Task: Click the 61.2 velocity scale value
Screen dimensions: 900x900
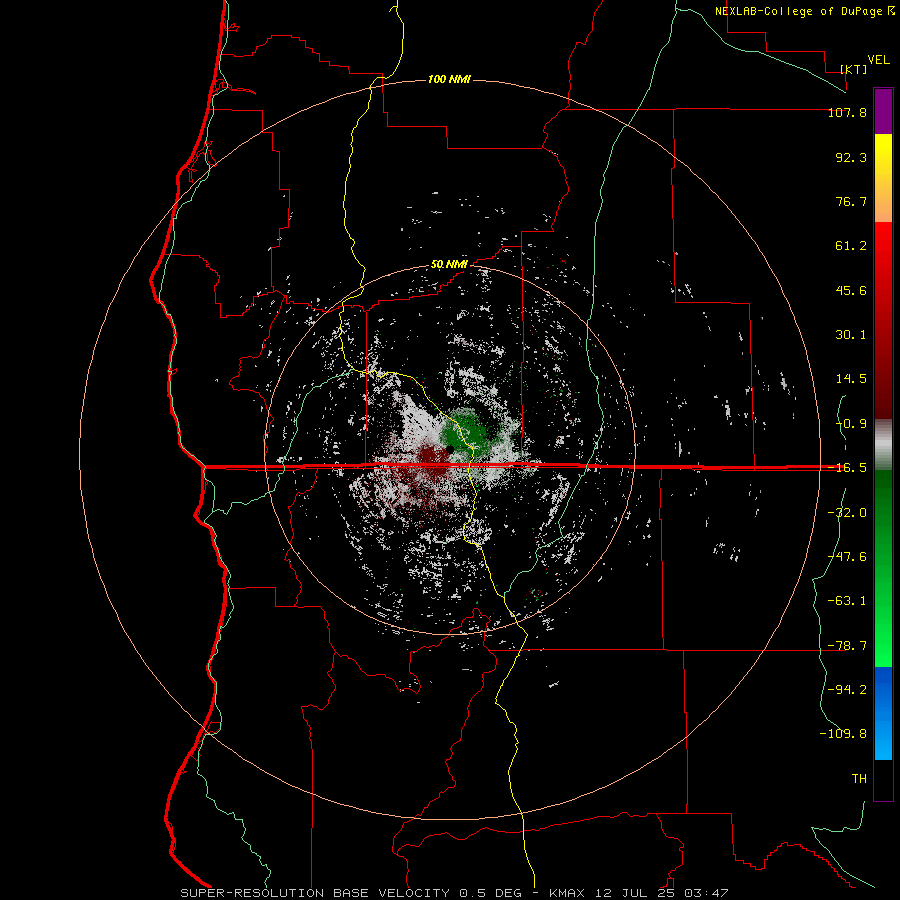Action: [x=851, y=246]
